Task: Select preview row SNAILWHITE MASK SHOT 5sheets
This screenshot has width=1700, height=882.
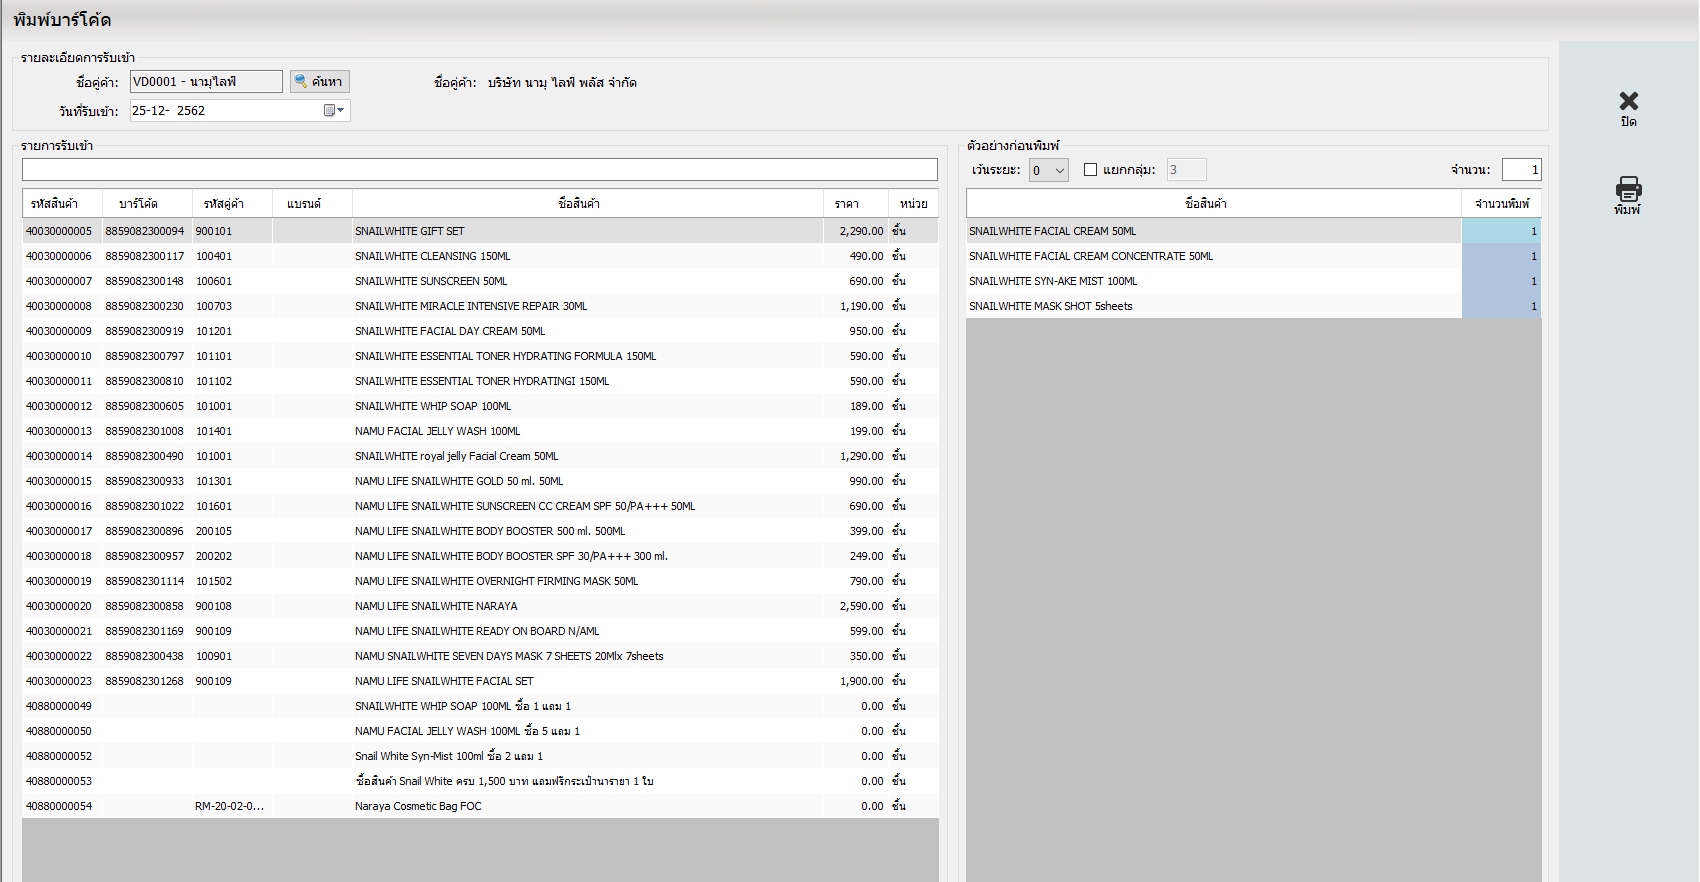Action: [1254, 306]
